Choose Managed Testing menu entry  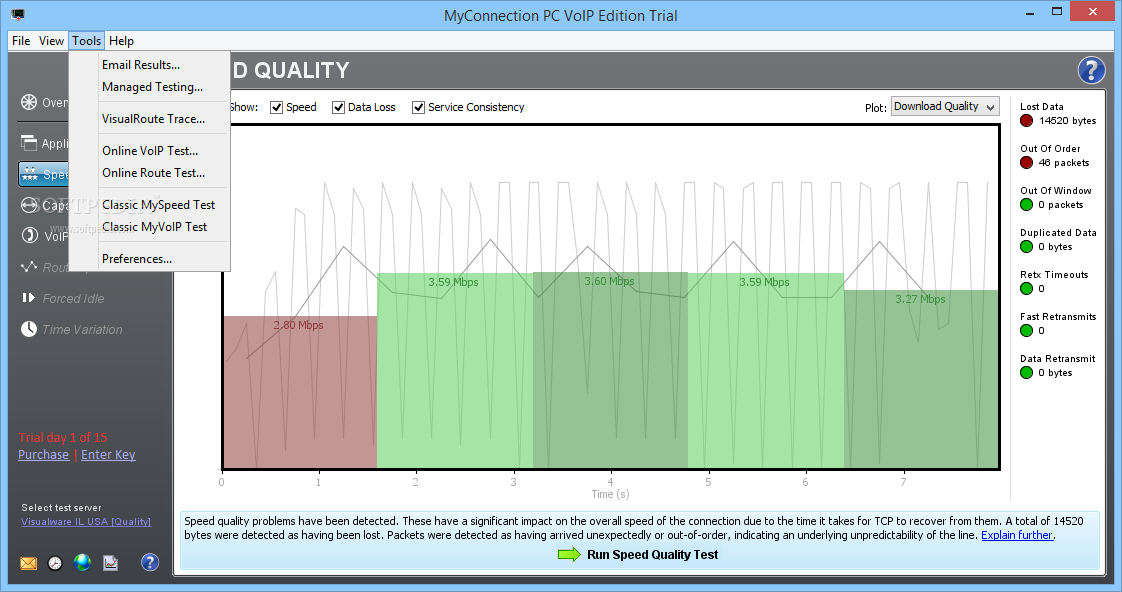point(150,87)
